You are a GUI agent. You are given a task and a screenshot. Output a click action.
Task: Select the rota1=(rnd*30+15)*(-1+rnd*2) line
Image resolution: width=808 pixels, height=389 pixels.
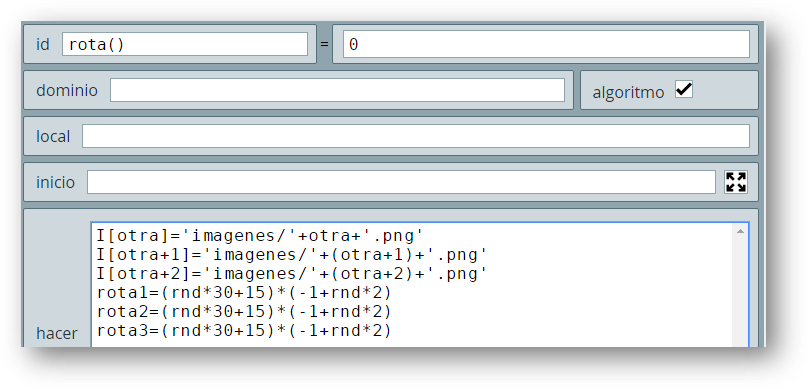tap(244, 293)
